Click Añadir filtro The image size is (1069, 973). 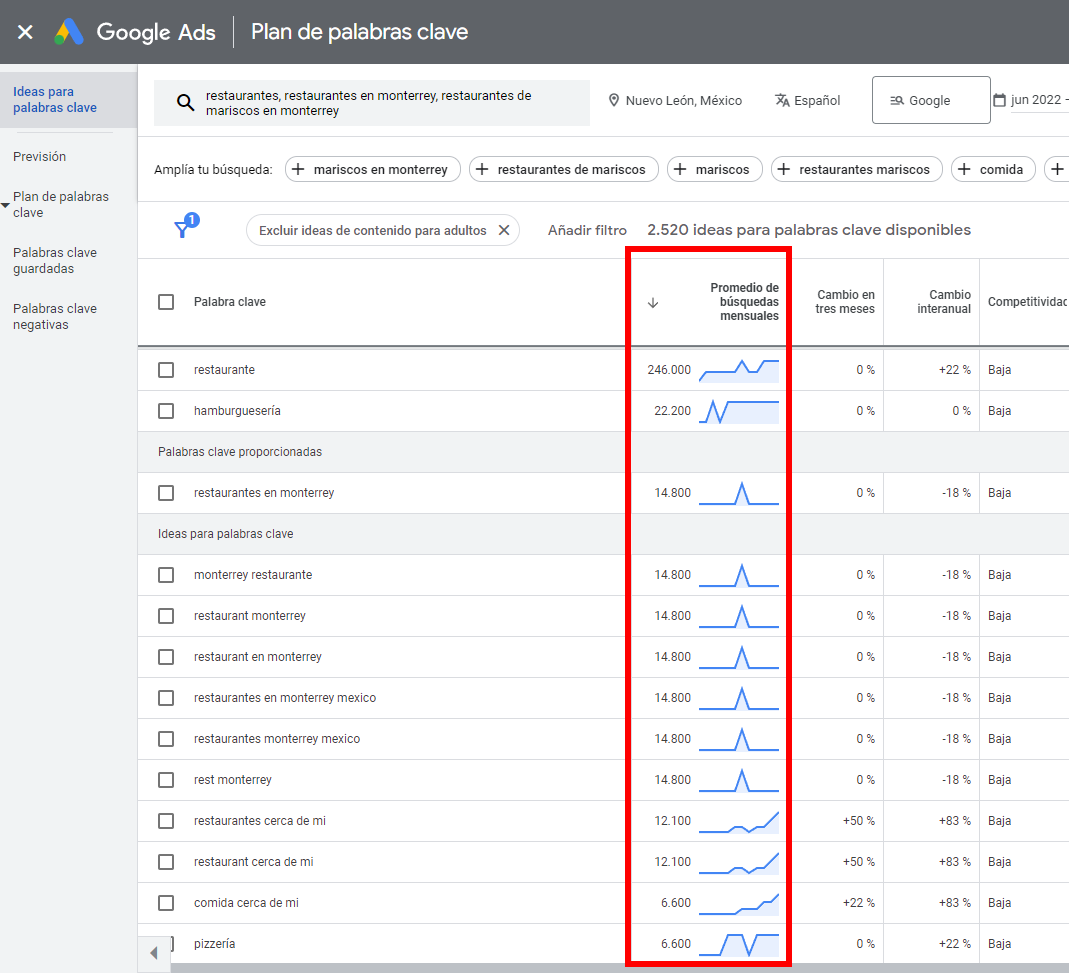pos(587,230)
